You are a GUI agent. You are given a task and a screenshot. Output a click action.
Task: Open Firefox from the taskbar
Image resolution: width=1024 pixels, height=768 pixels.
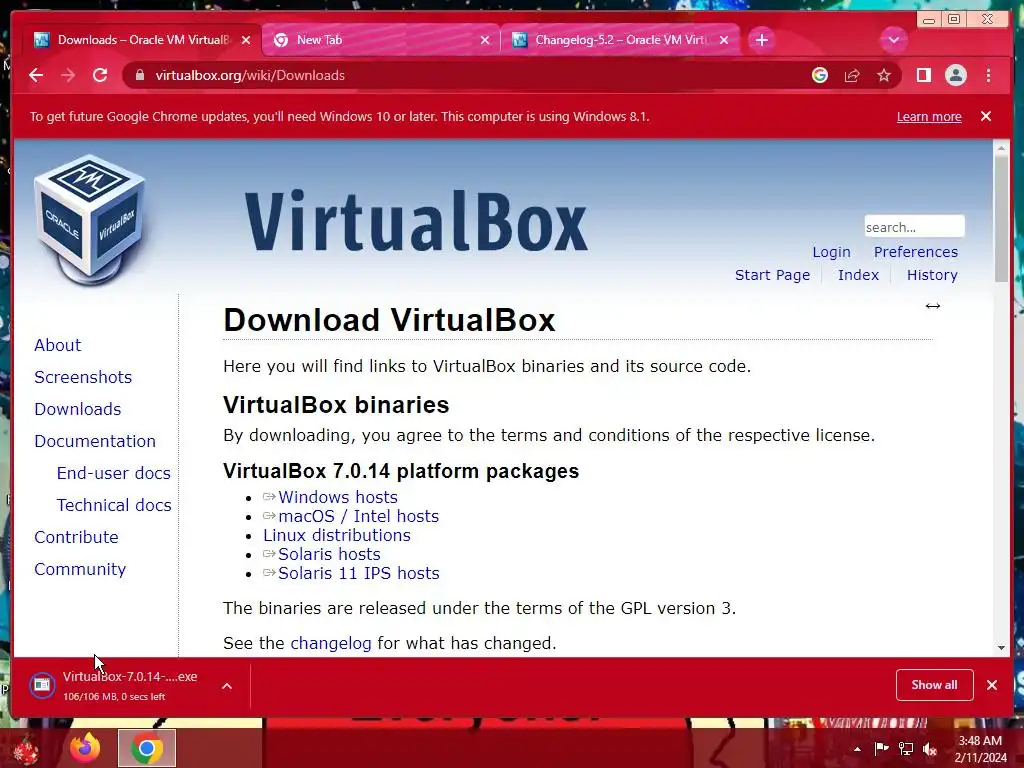click(x=86, y=748)
